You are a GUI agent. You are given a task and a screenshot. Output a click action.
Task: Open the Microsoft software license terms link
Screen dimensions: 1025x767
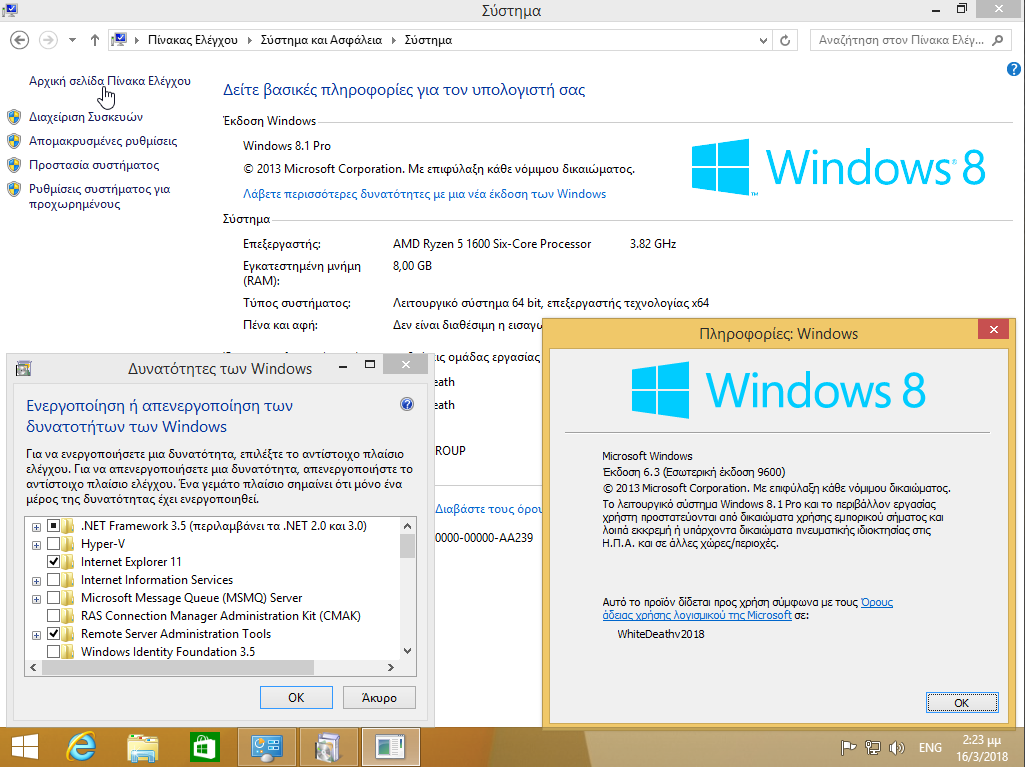tap(747, 609)
